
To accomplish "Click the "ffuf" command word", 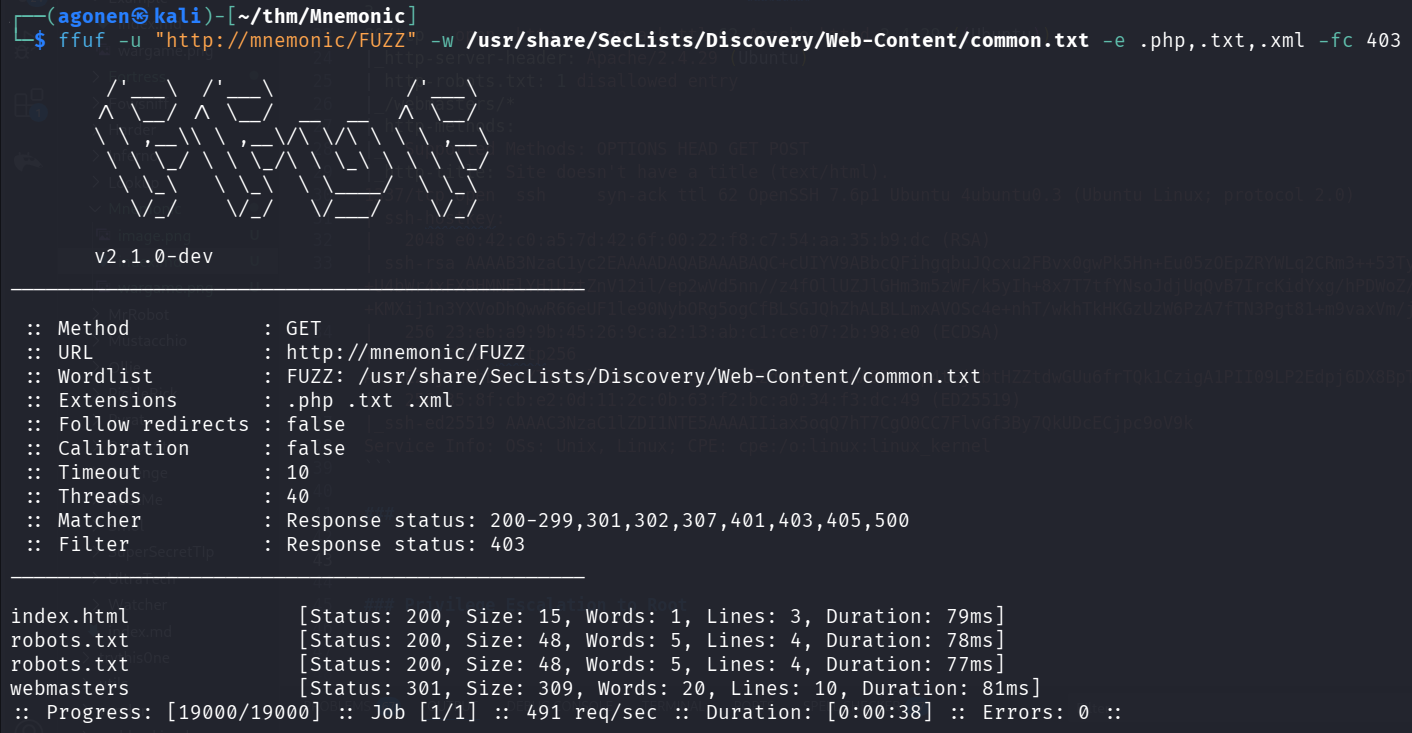I will [x=81, y=40].
